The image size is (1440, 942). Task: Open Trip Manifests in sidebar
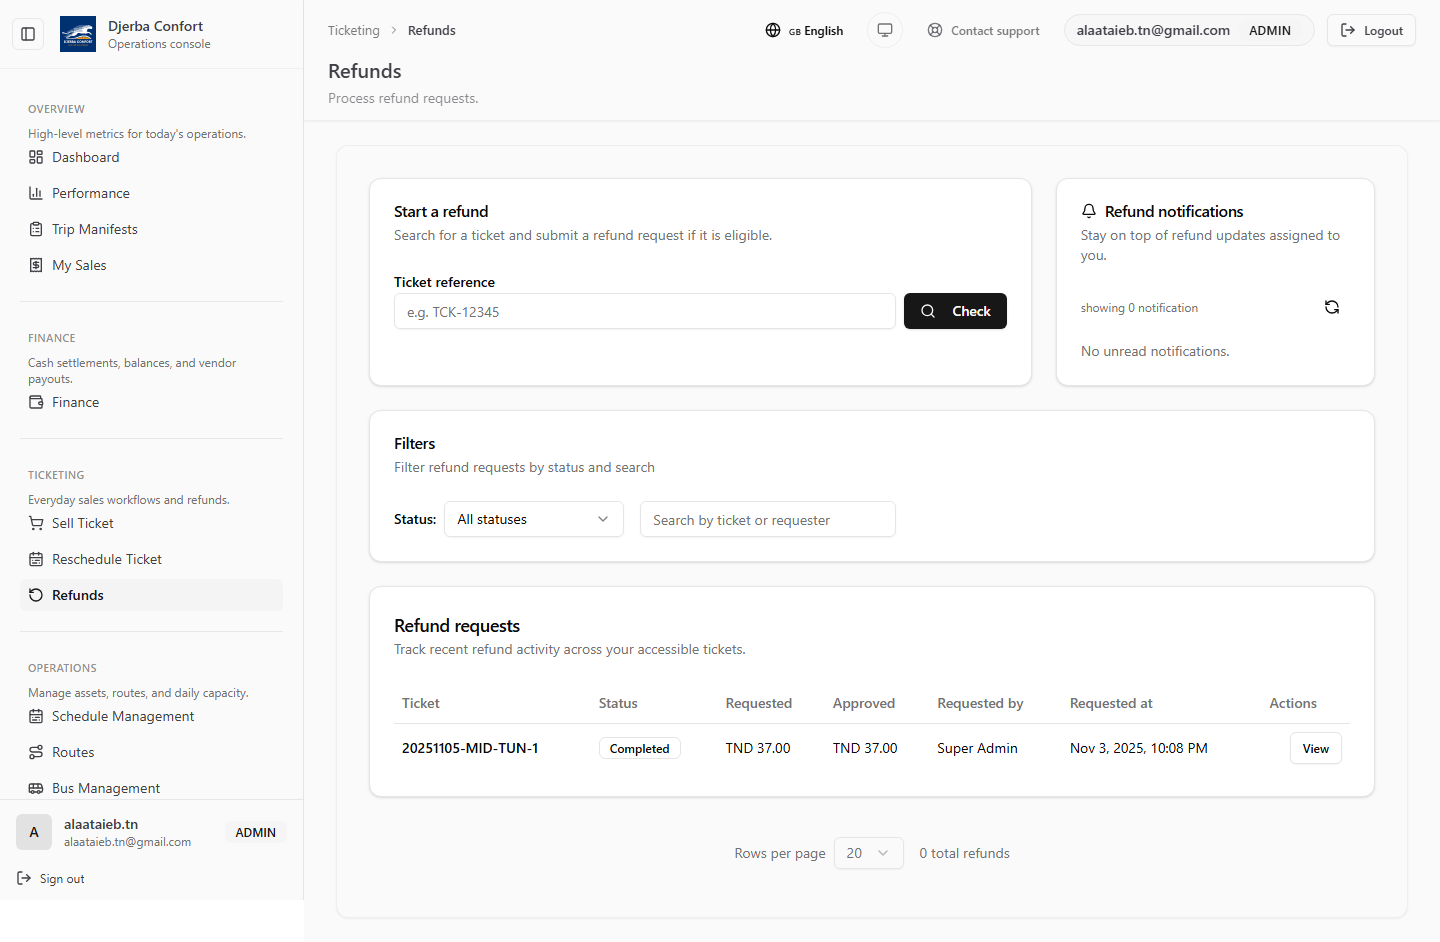click(94, 229)
